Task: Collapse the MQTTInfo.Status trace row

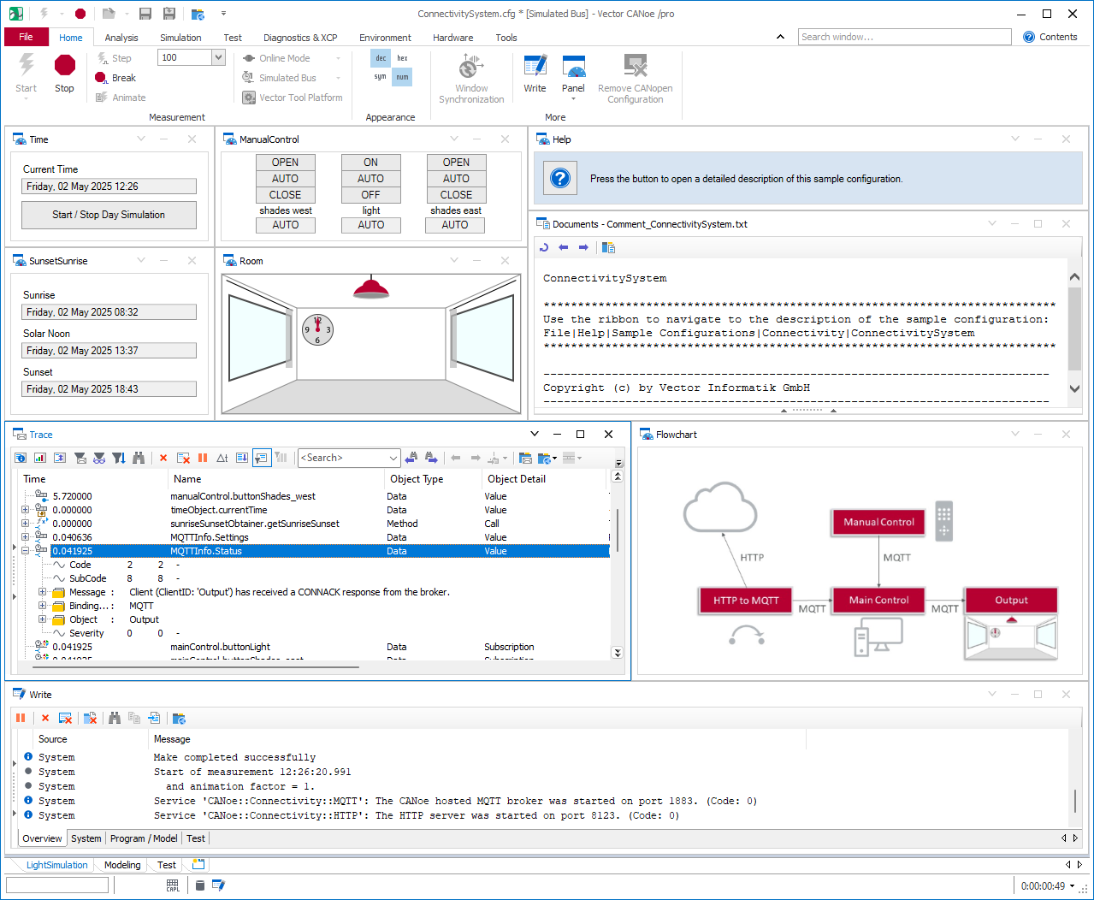Action: click(25, 551)
